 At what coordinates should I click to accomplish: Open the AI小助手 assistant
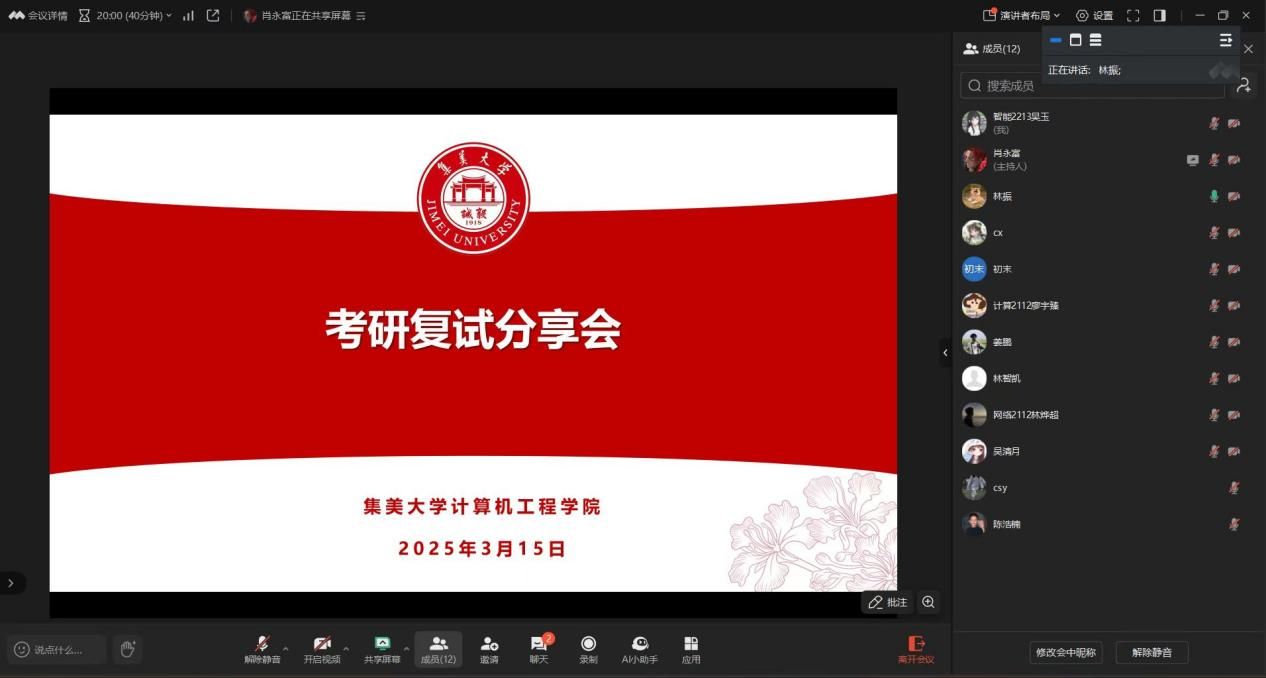click(640, 649)
